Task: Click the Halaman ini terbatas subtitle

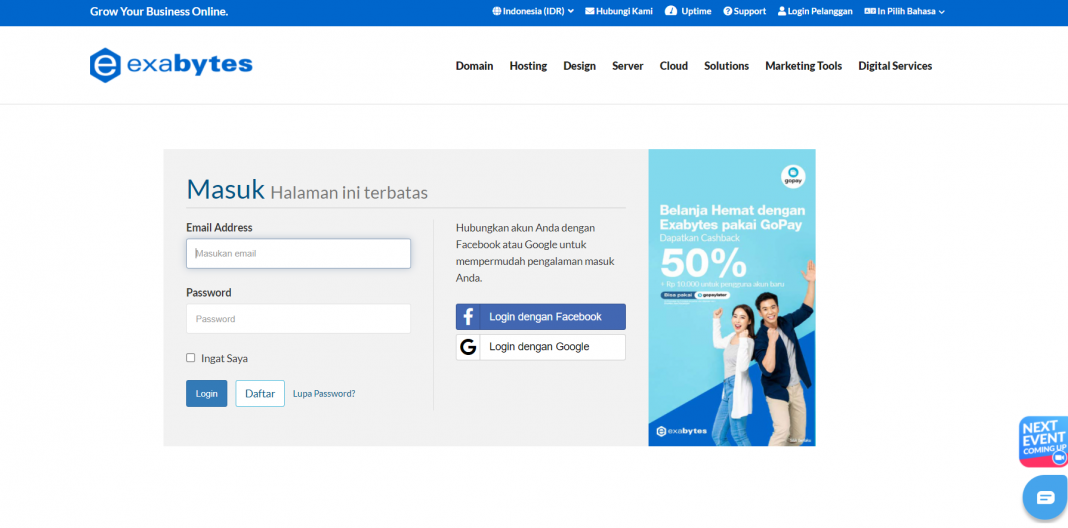Action: pyautogui.click(x=349, y=193)
